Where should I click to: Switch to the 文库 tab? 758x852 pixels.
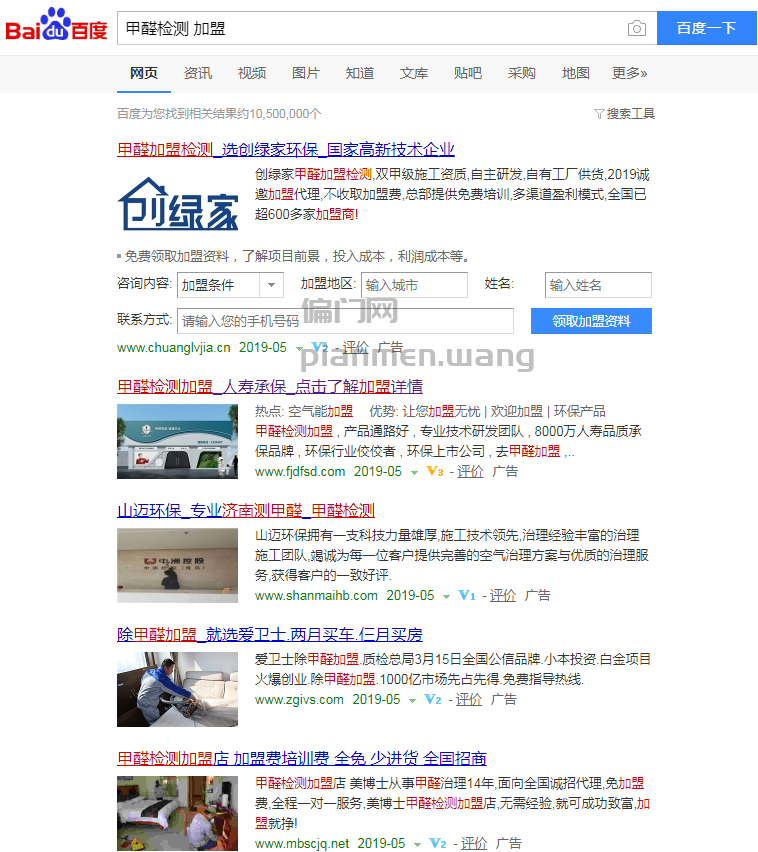click(x=414, y=73)
